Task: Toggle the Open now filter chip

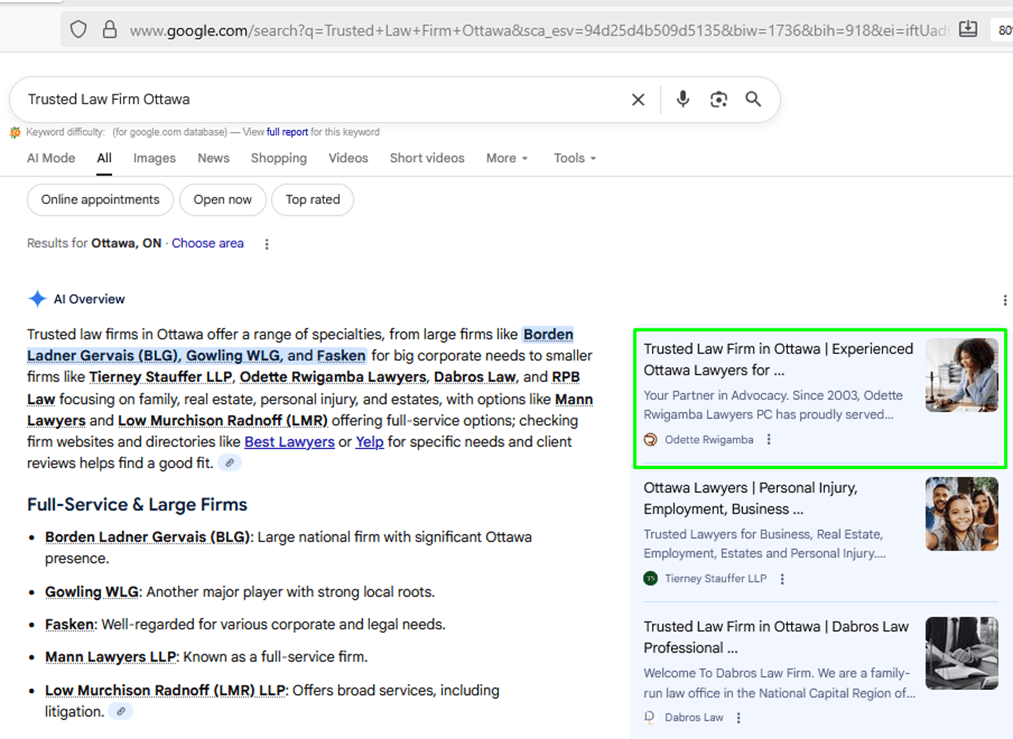Action: [x=223, y=200]
